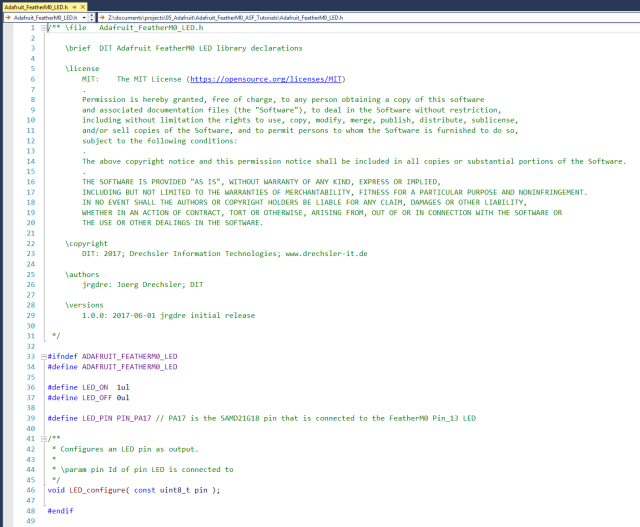Click 'jrgdre: Joerg Drechsler; DIT' on line 26
This screenshot has height=527, width=640.
coord(142,285)
